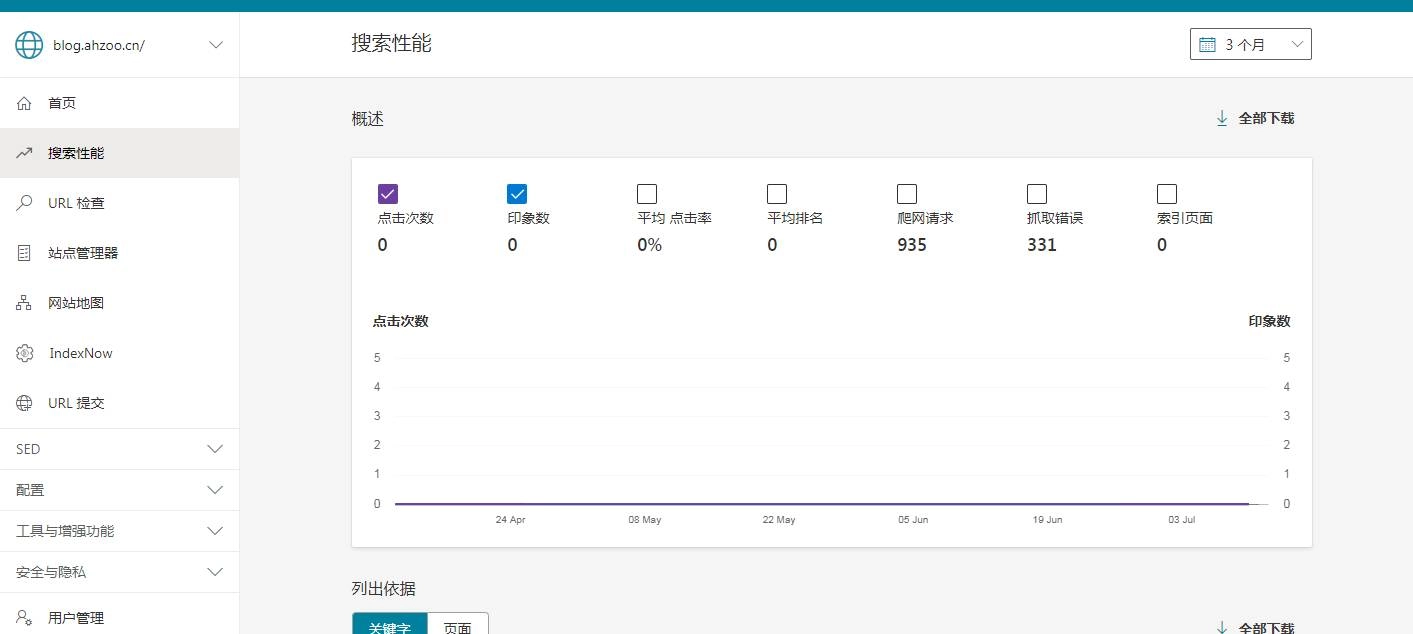Open 站点管理器 via its sidebar icon
The width and height of the screenshot is (1413, 634).
pyautogui.click(x=25, y=253)
